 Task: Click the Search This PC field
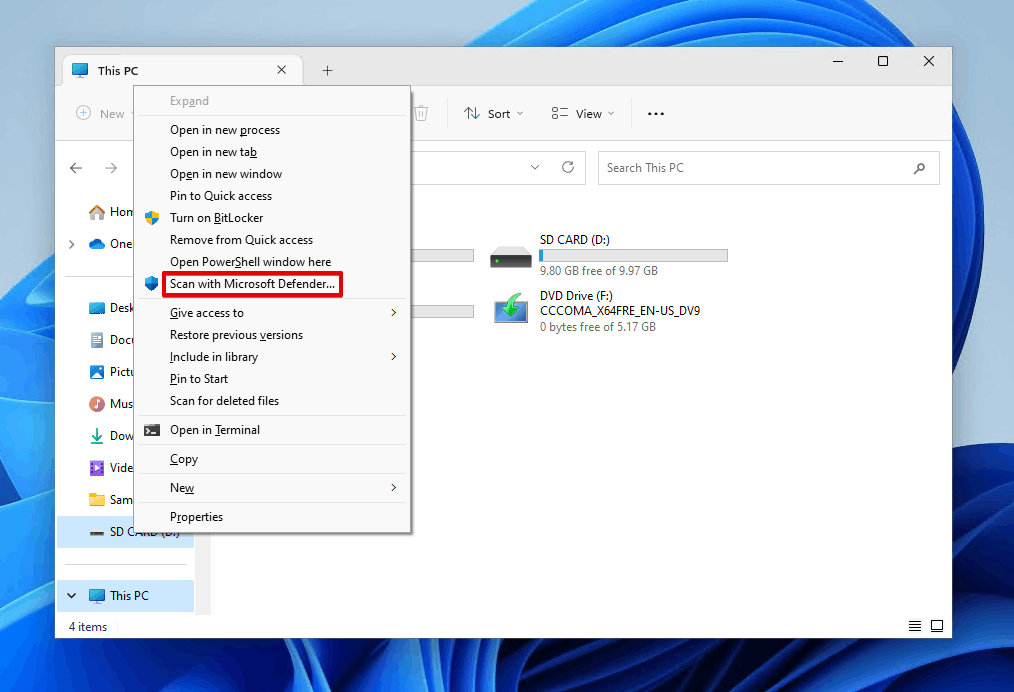point(768,168)
